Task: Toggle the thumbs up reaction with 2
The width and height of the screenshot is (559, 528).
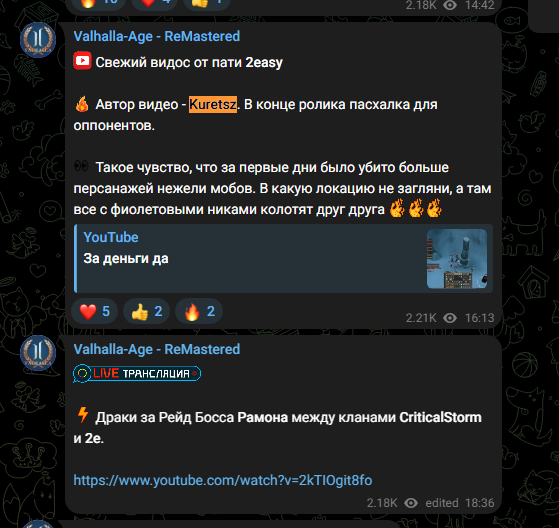Action: [147, 311]
